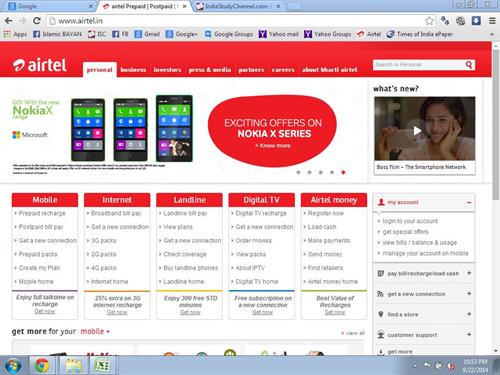Viewport: 500px width, 375px height.
Task: Open Excel from the taskbar
Action: pos(102,365)
